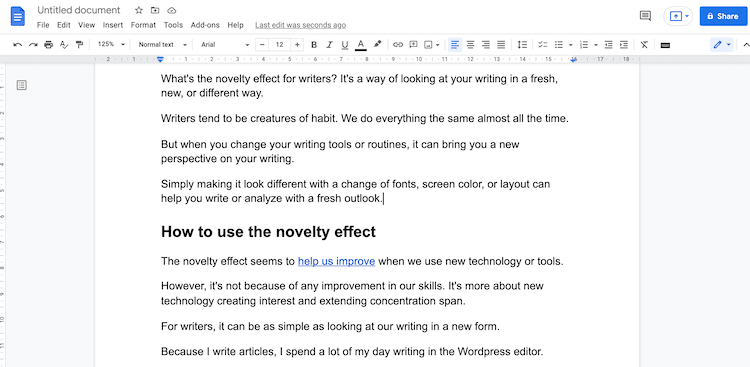Viewport: 750px width, 367px height.
Task: Check the cloud save status icon
Action: pos(171,10)
